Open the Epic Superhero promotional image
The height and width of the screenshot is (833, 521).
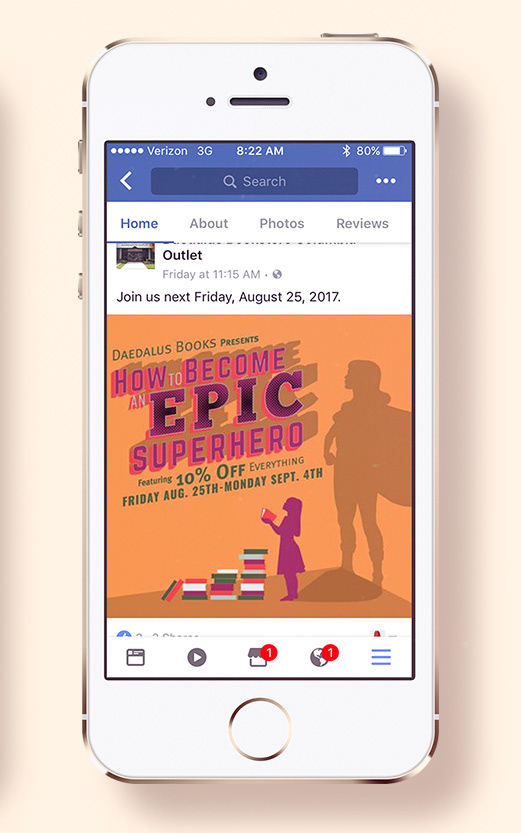pyautogui.click(x=259, y=466)
